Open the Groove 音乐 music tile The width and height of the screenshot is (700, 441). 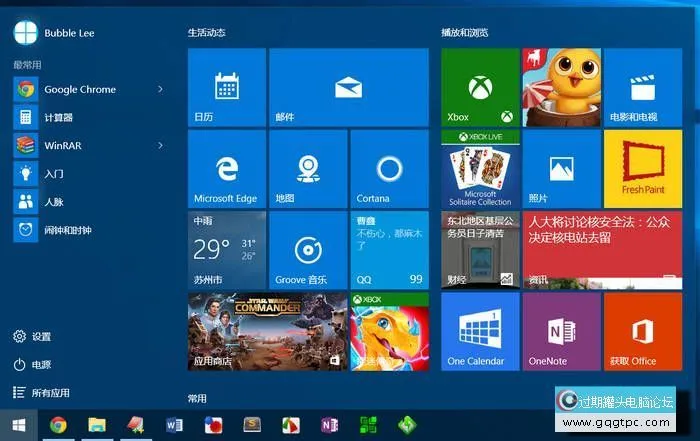307,250
